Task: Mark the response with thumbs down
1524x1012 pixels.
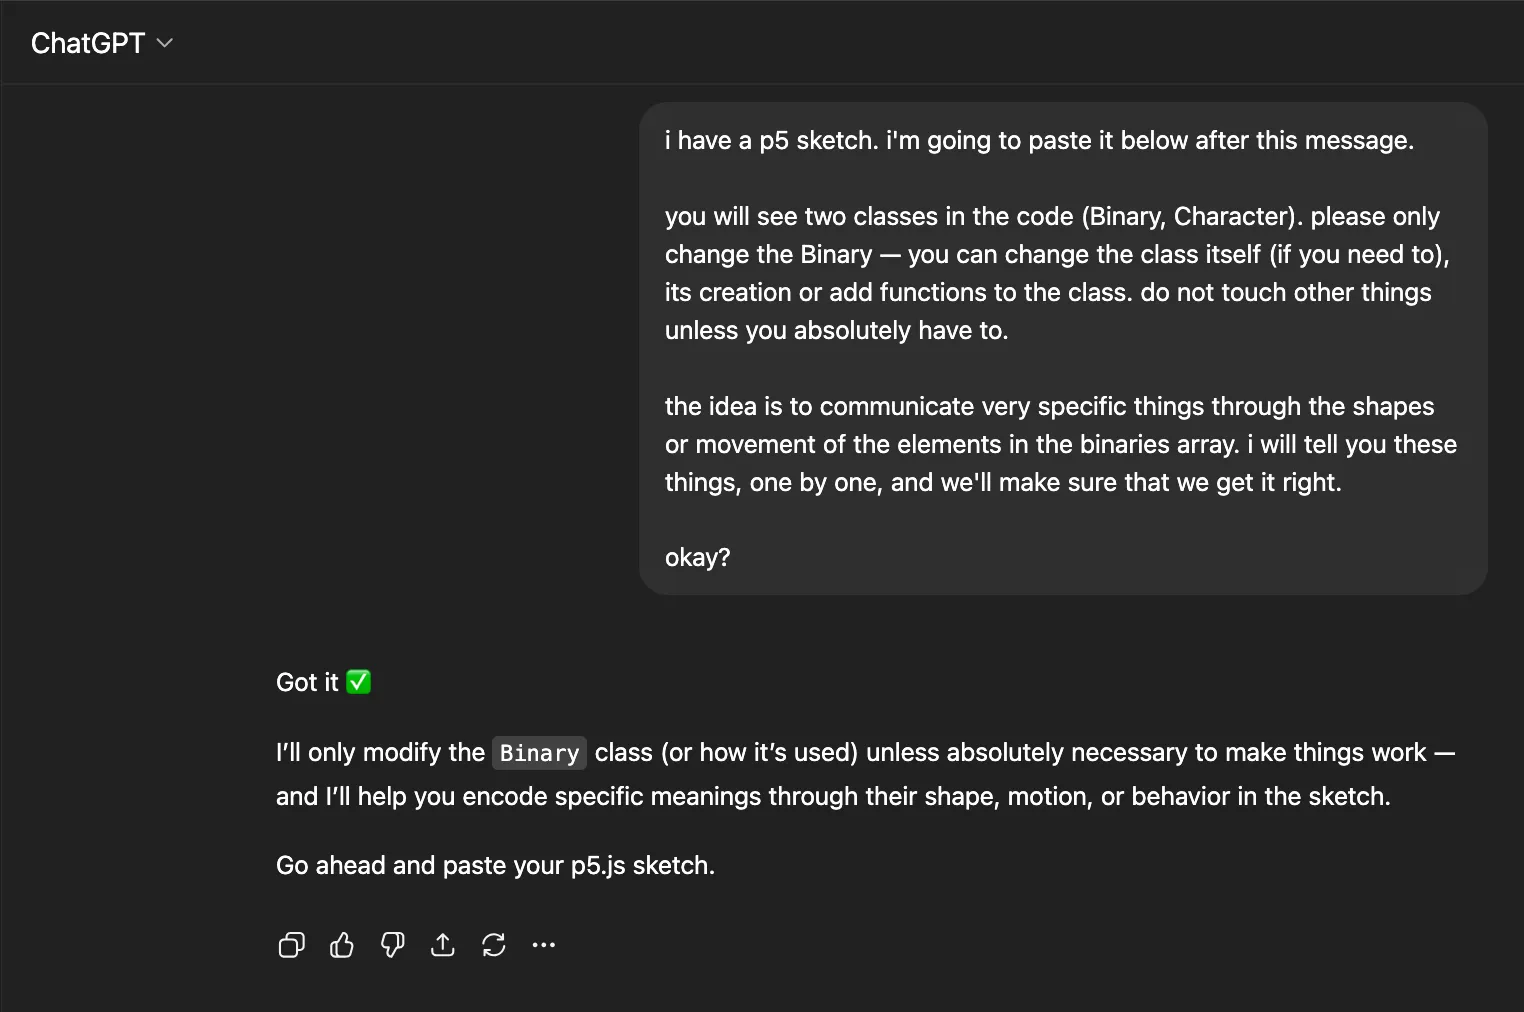Action: tap(393, 945)
